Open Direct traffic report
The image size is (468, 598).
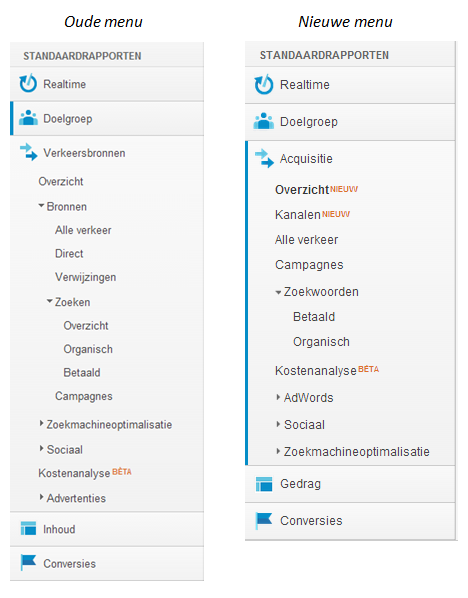click(69, 254)
